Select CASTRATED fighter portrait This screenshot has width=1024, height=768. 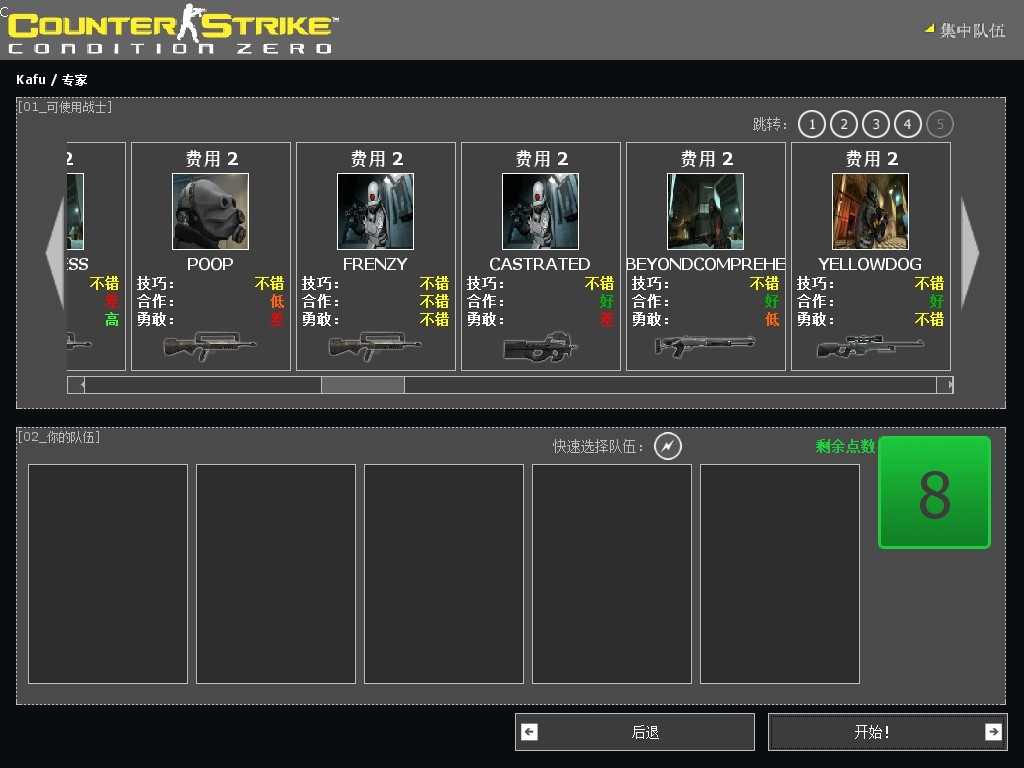tap(540, 211)
